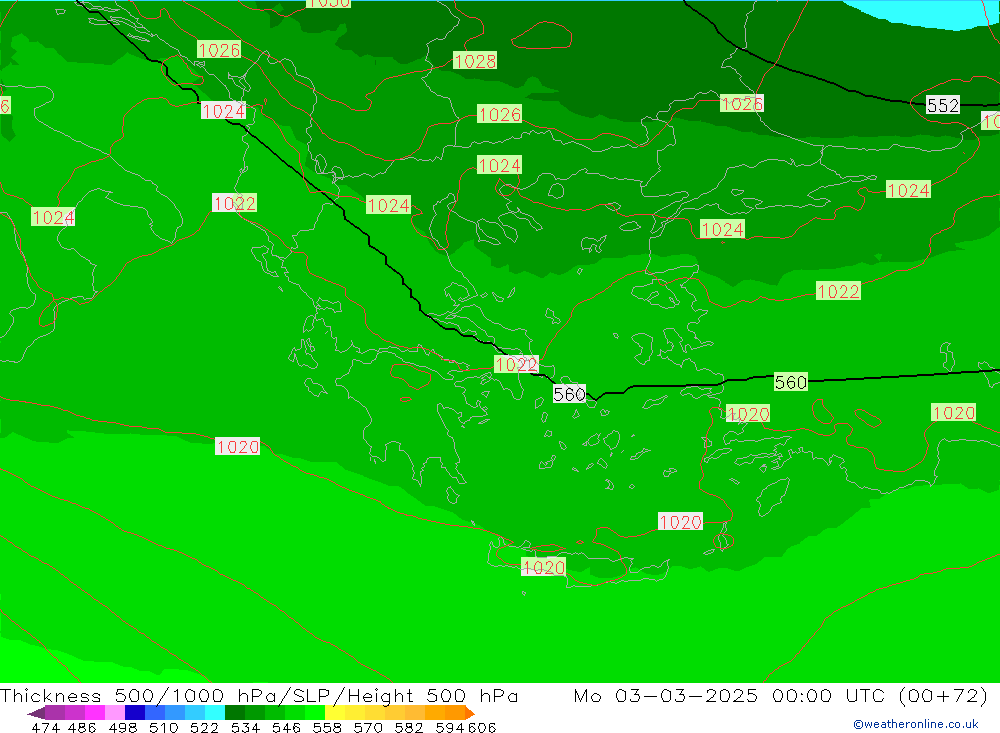Viewport: 1000px width, 733px height.
Task: Select the darkest green legend swatch
Action: tap(235, 713)
